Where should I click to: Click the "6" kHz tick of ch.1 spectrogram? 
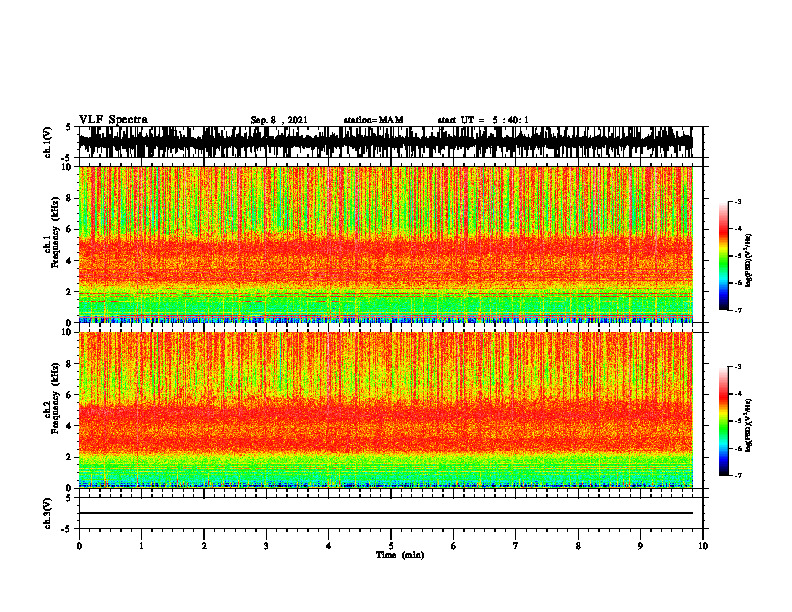[x=70, y=229]
